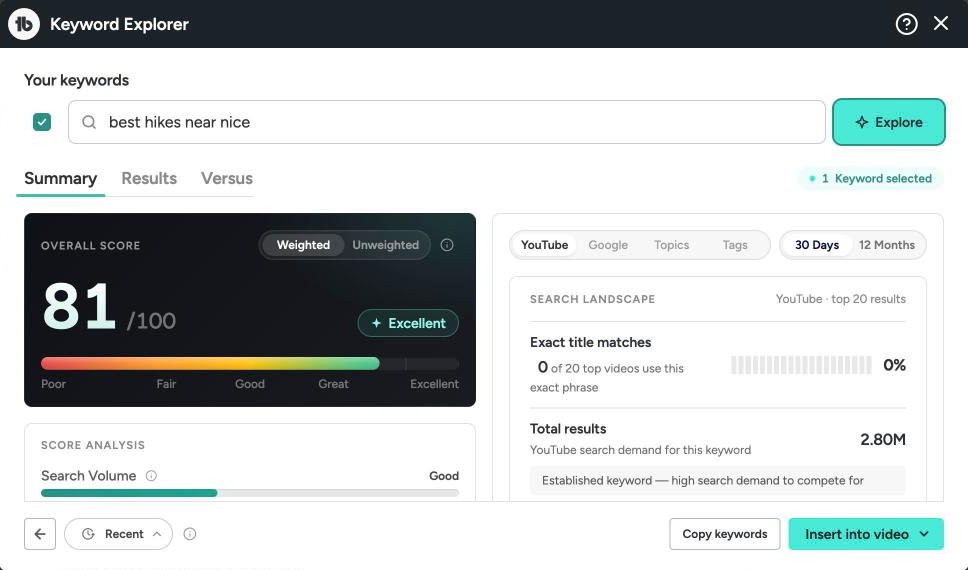This screenshot has width=968, height=570.
Task: Switch to the Summary tab
Action: point(60,178)
